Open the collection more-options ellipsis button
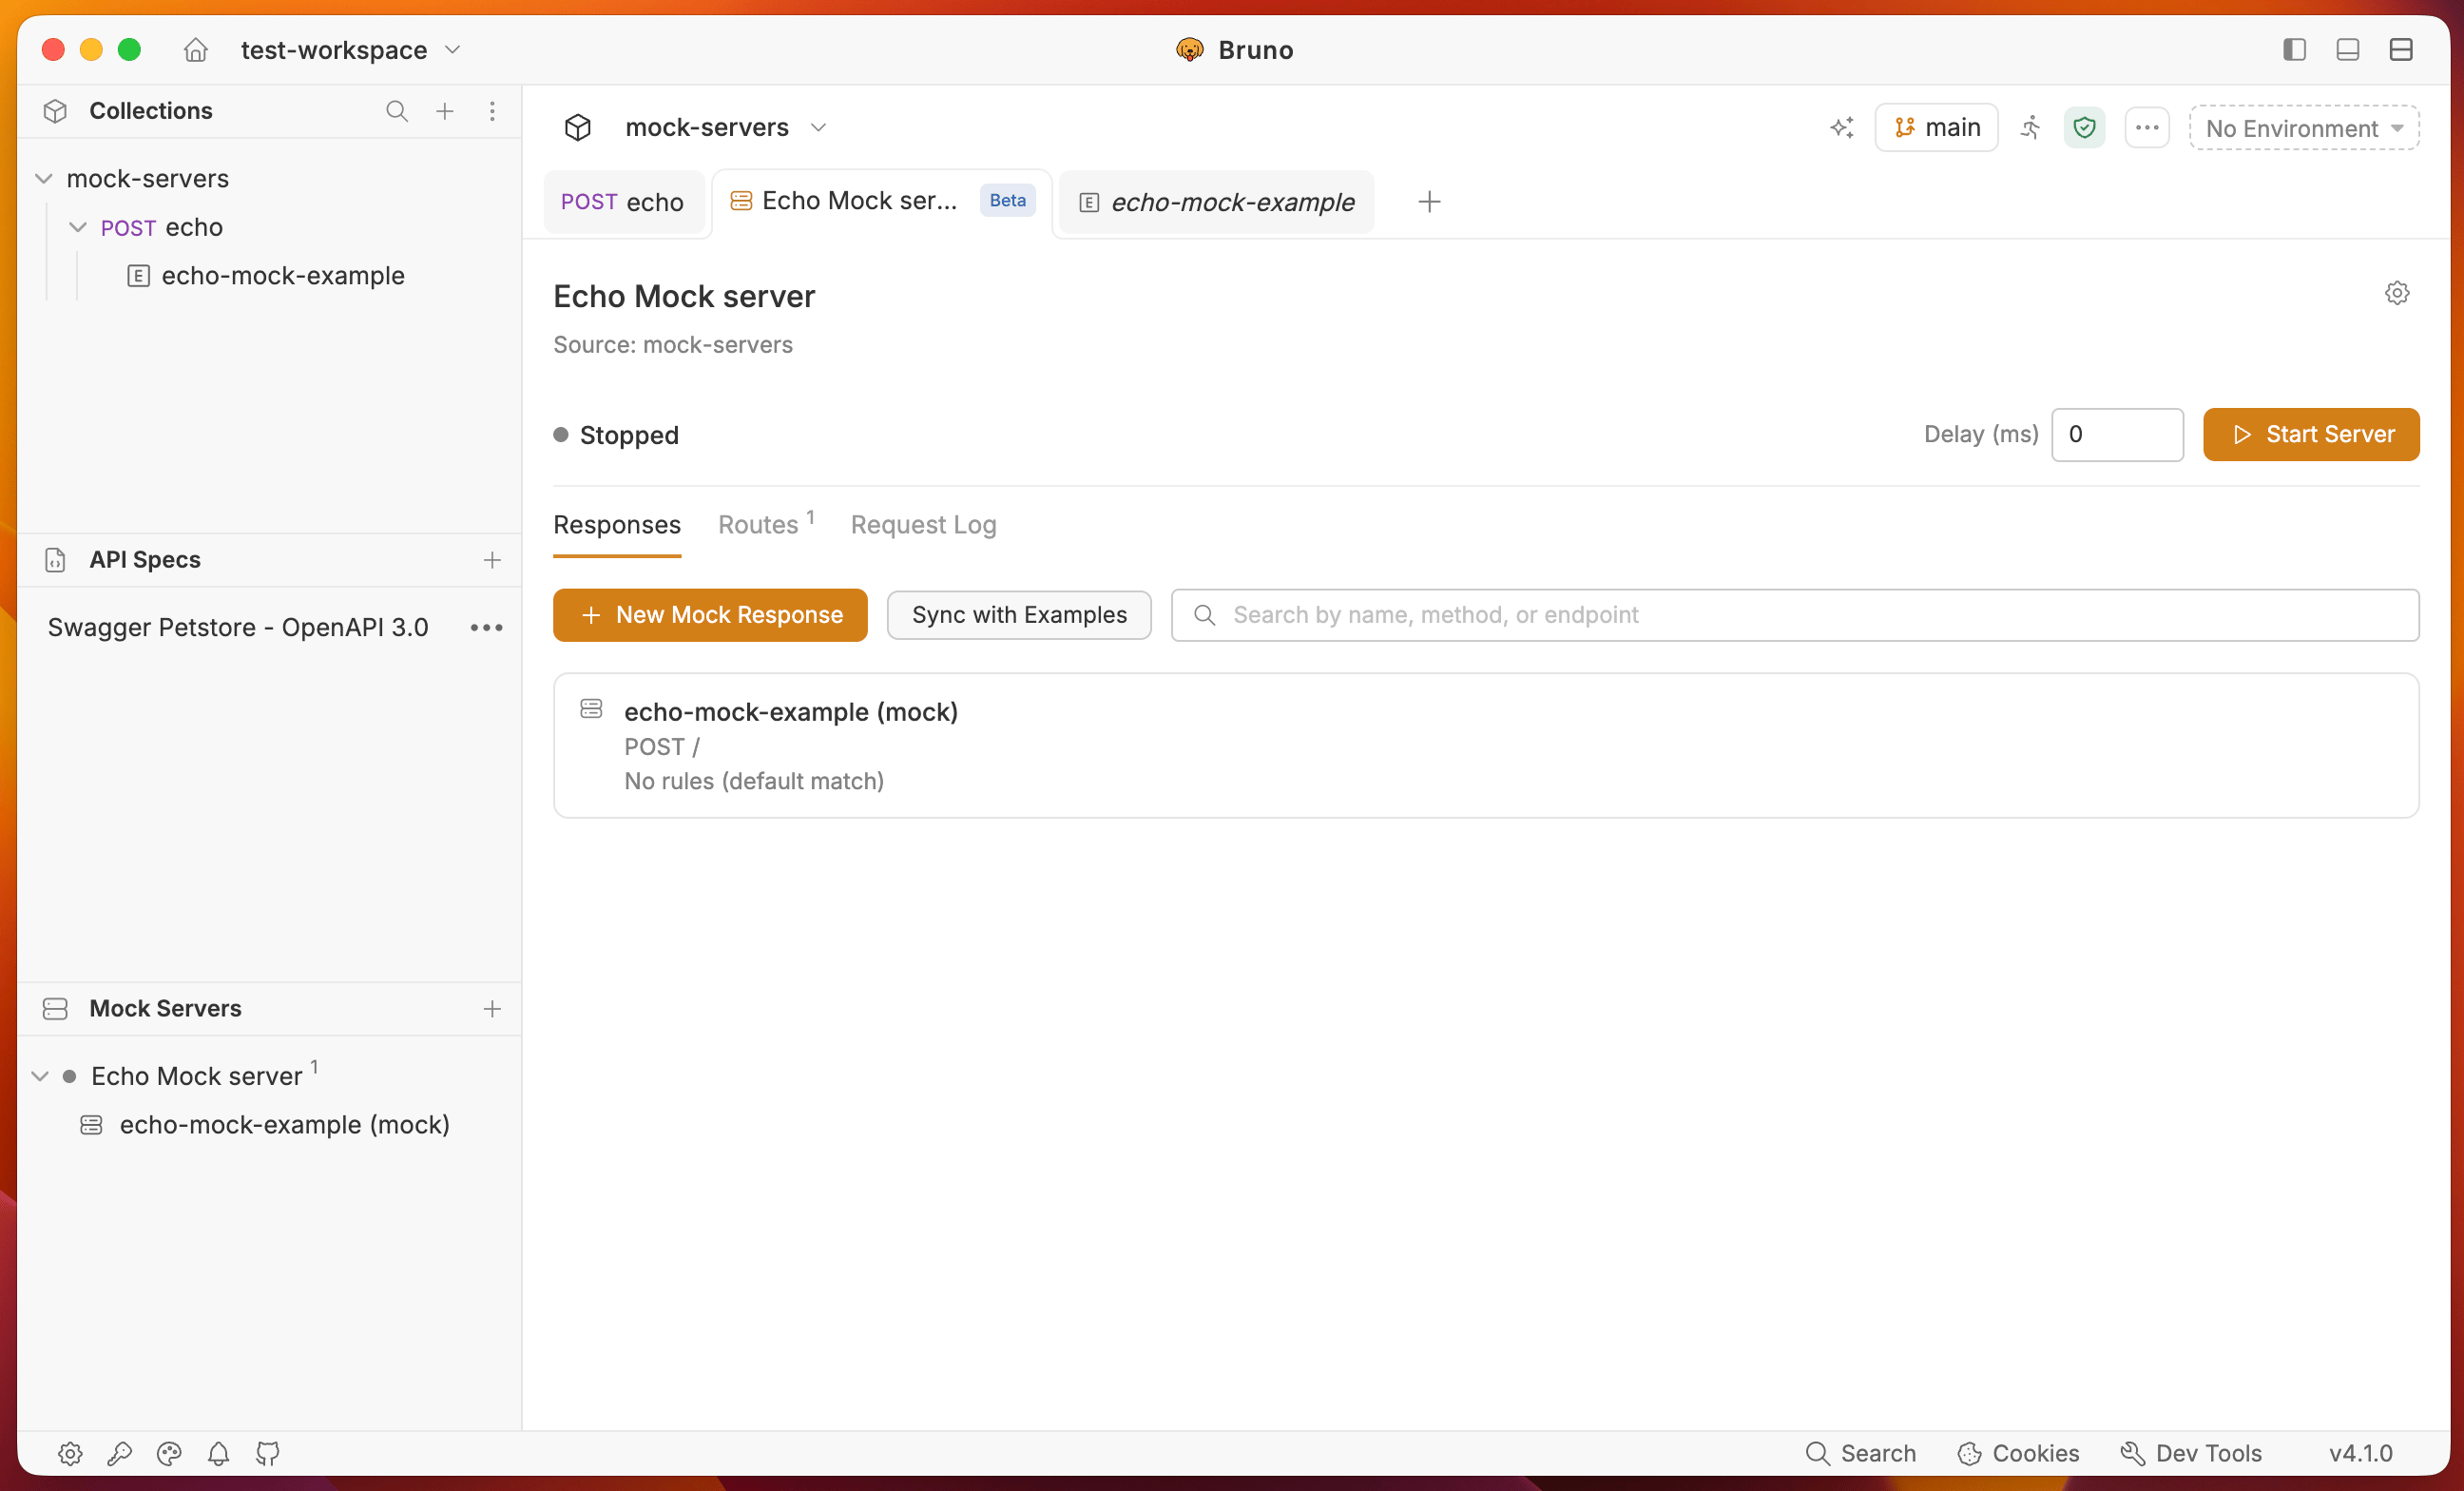The image size is (2464, 1491). (2147, 127)
